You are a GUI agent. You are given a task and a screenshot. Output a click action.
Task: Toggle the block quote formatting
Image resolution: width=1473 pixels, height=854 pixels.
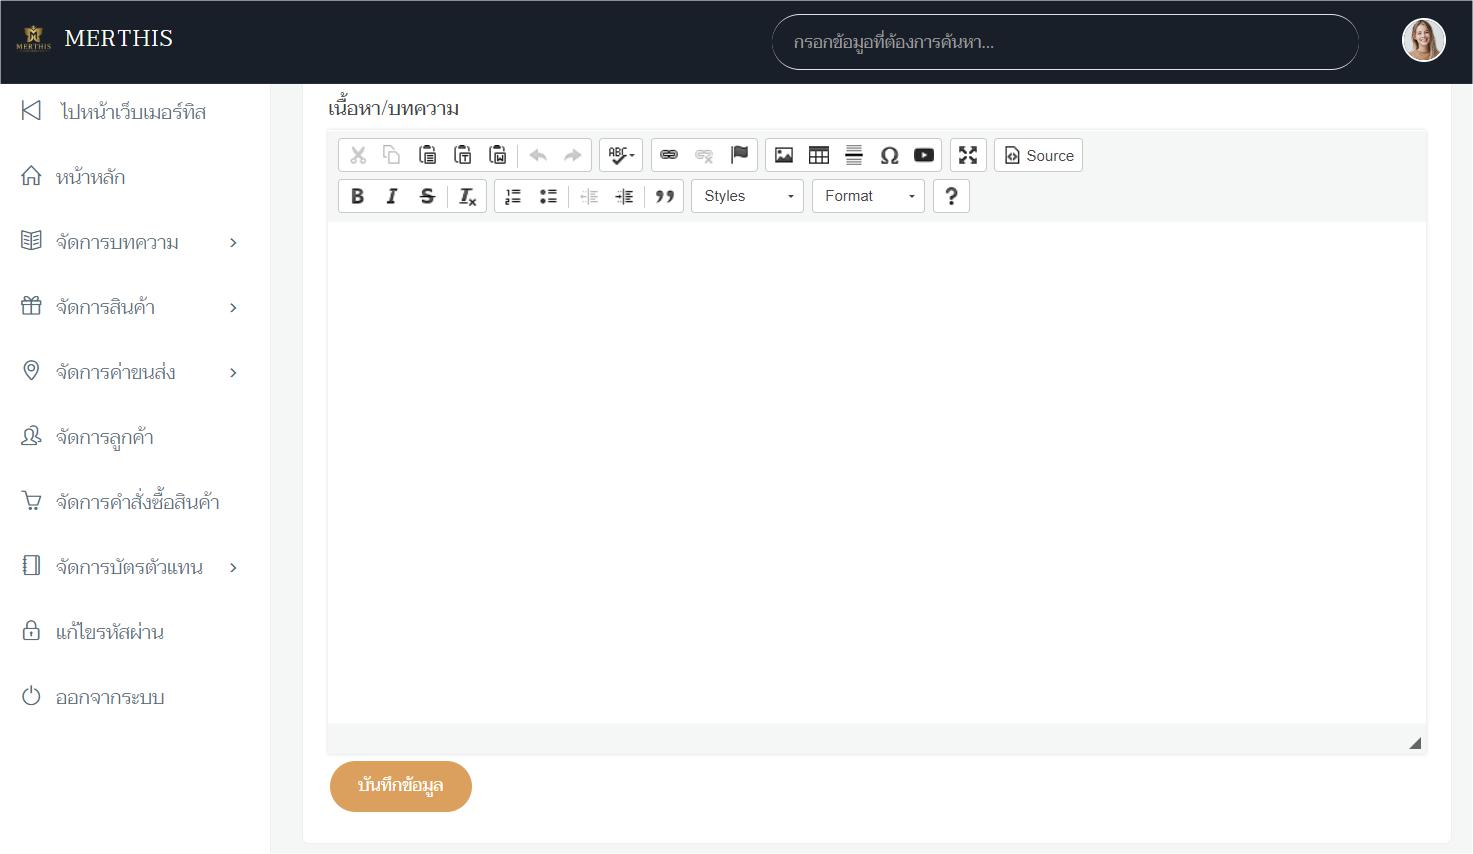coord(665,196)
